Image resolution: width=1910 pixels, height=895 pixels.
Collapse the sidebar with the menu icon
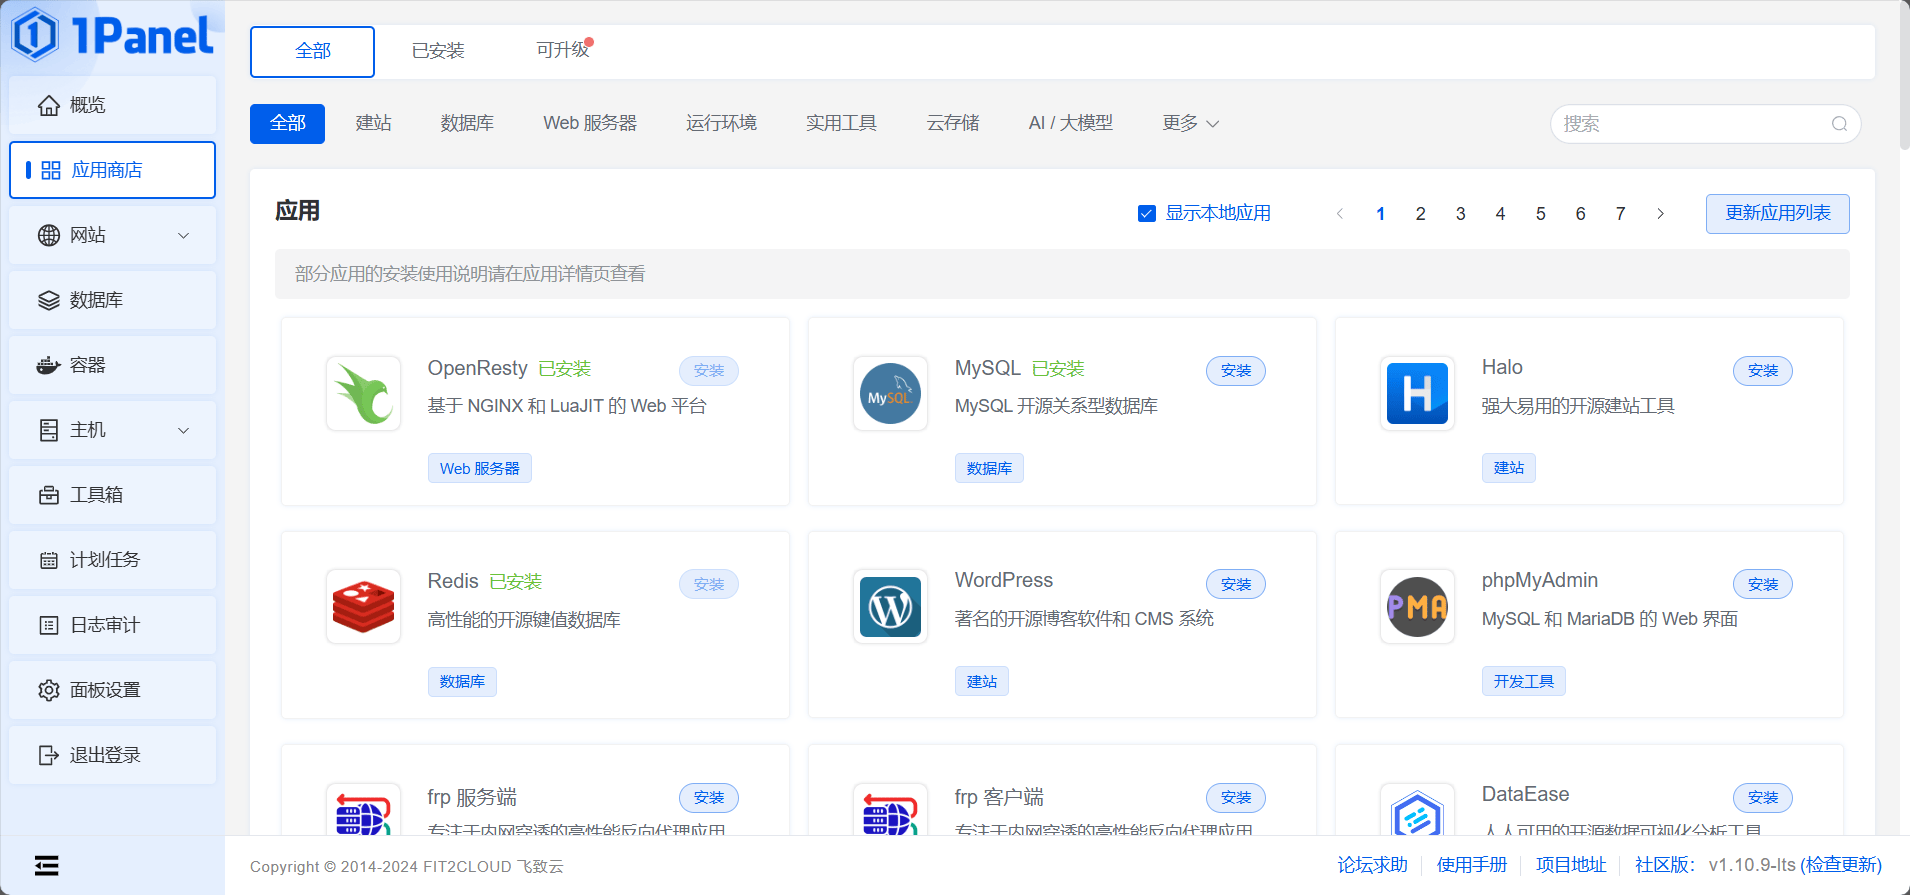pos(46,865)
